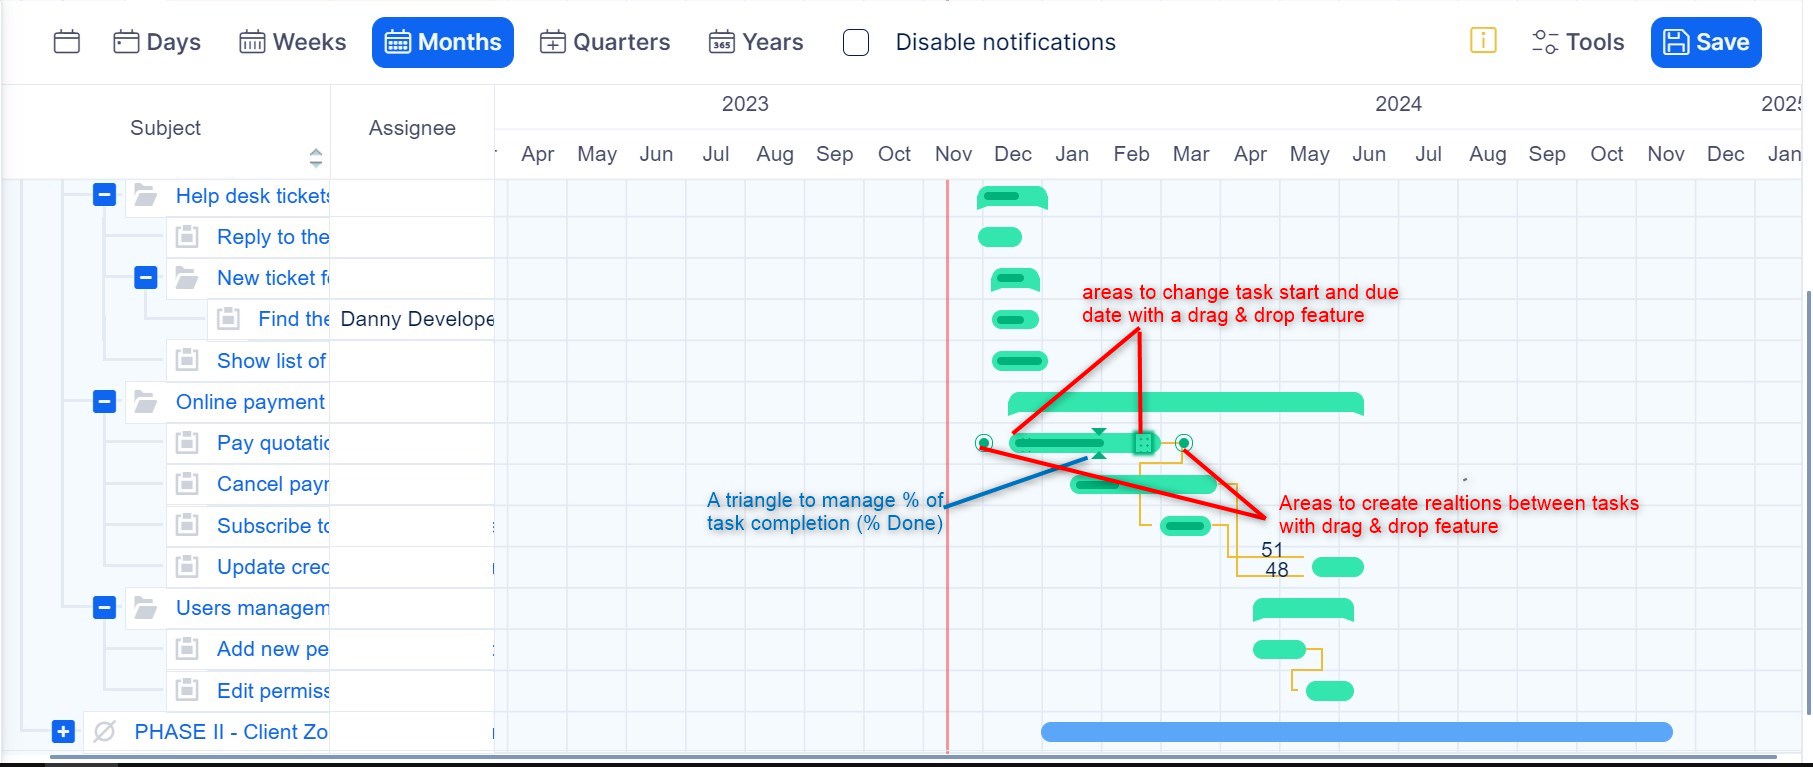Switch to the Years view
Screen dimensions: 1813x767
(x=756, y=42)
